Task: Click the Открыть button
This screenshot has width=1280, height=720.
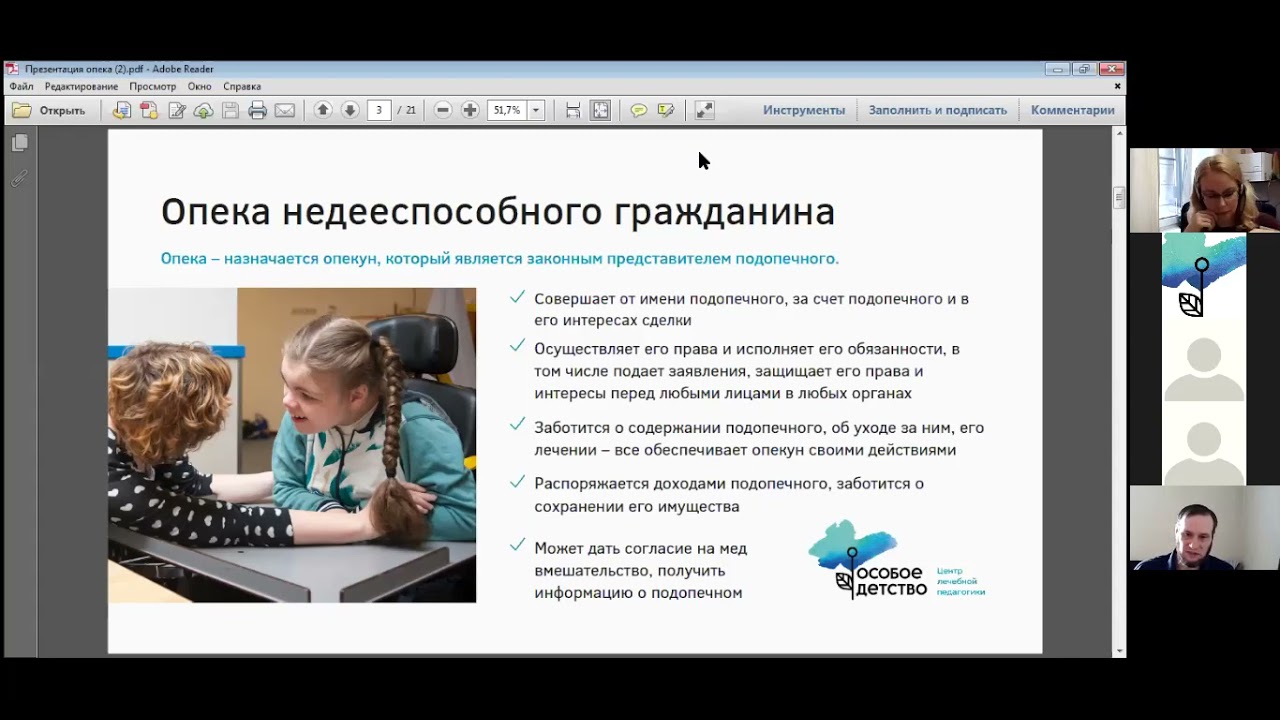Action: tap(50, 110)
